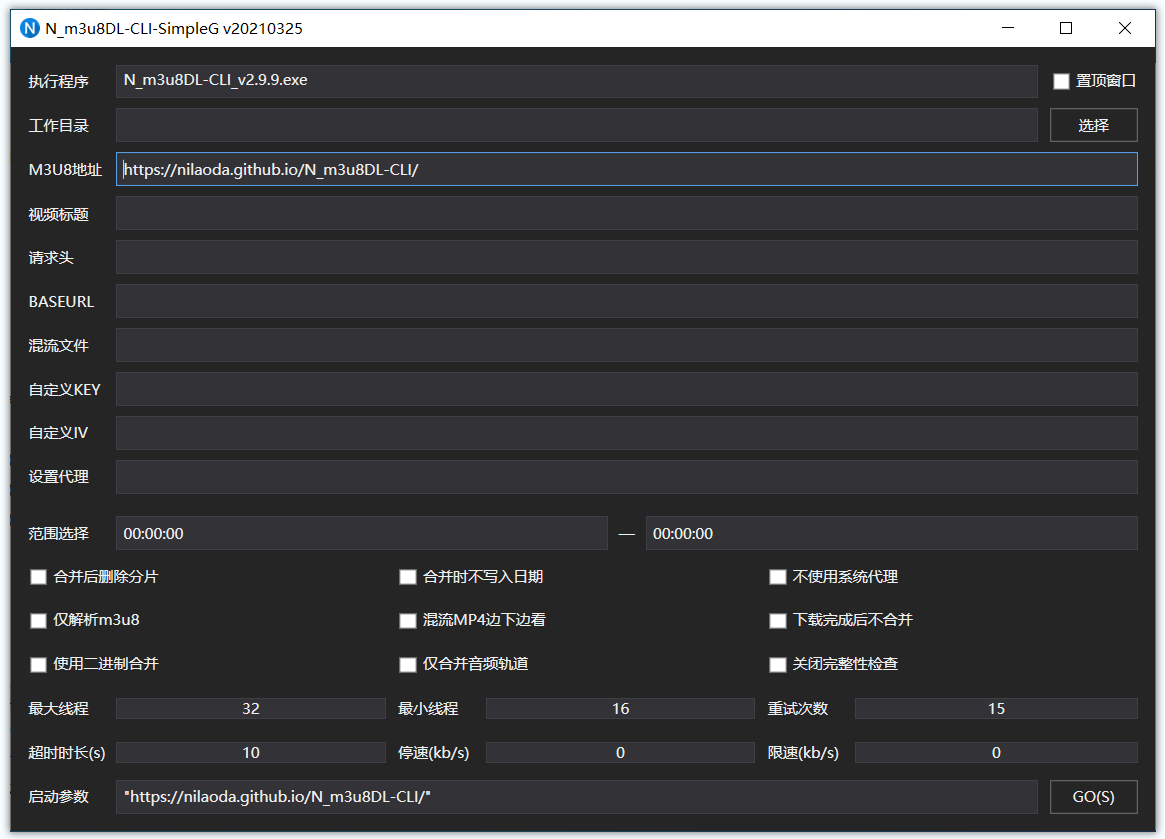Image resolution: width=1165 pixels, height=839 pixels.
Task: Click the 选择 button for working directory
Action: coord(1093,125)
